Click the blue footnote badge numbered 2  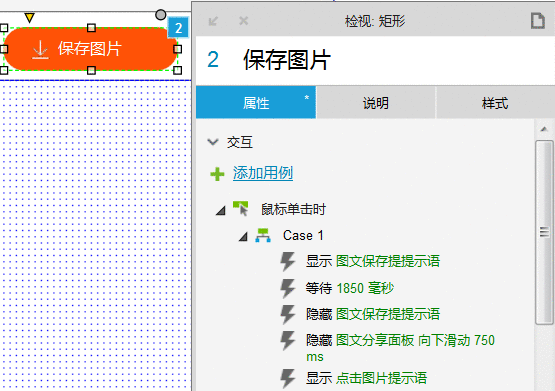pyautogui.click(x=178, y=28)
